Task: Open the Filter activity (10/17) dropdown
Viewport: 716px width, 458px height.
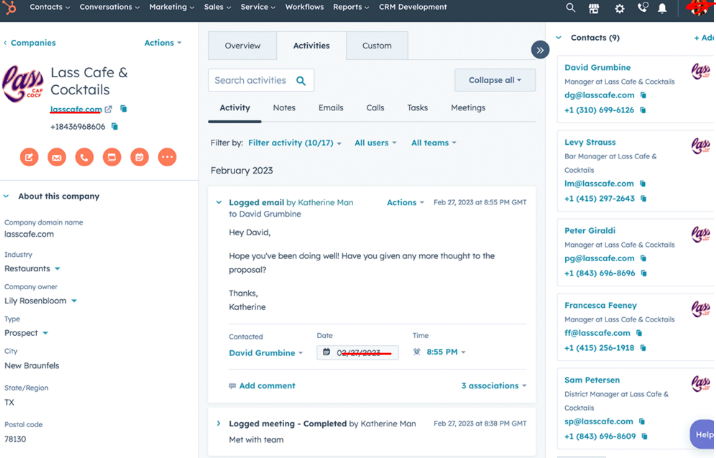Action: coord(294,143)
